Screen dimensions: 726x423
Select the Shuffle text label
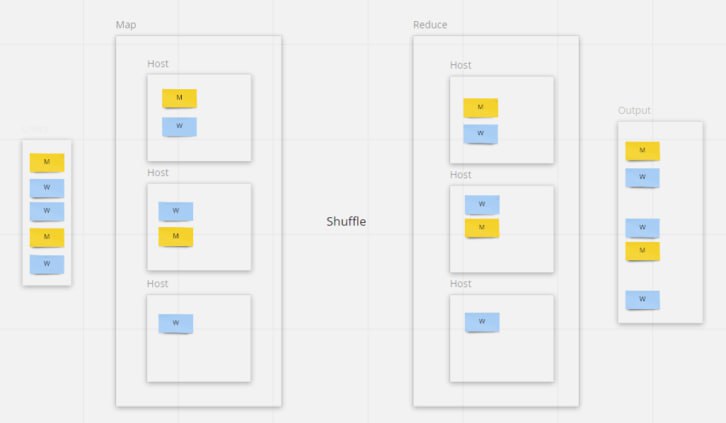tap(346, 221)
